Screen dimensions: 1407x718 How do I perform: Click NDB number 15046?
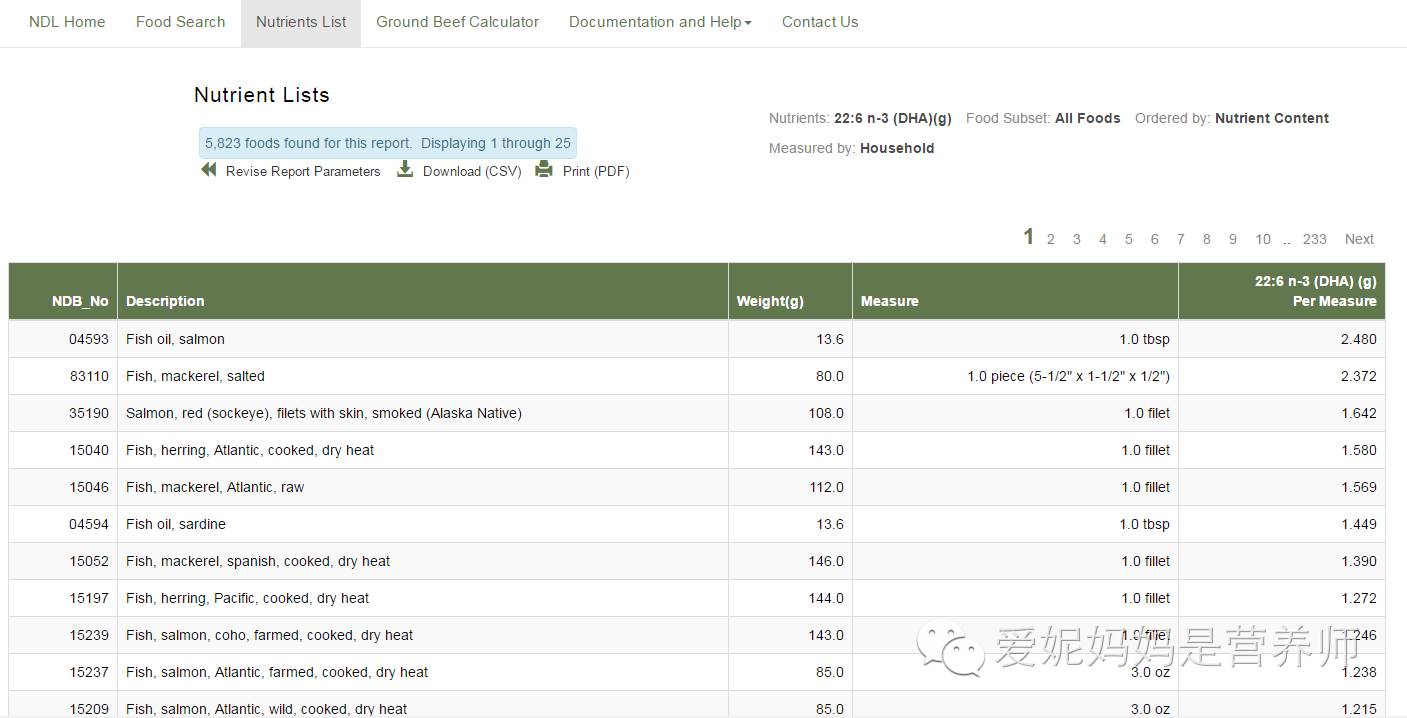pyautogui.click(x=89, y=487)
